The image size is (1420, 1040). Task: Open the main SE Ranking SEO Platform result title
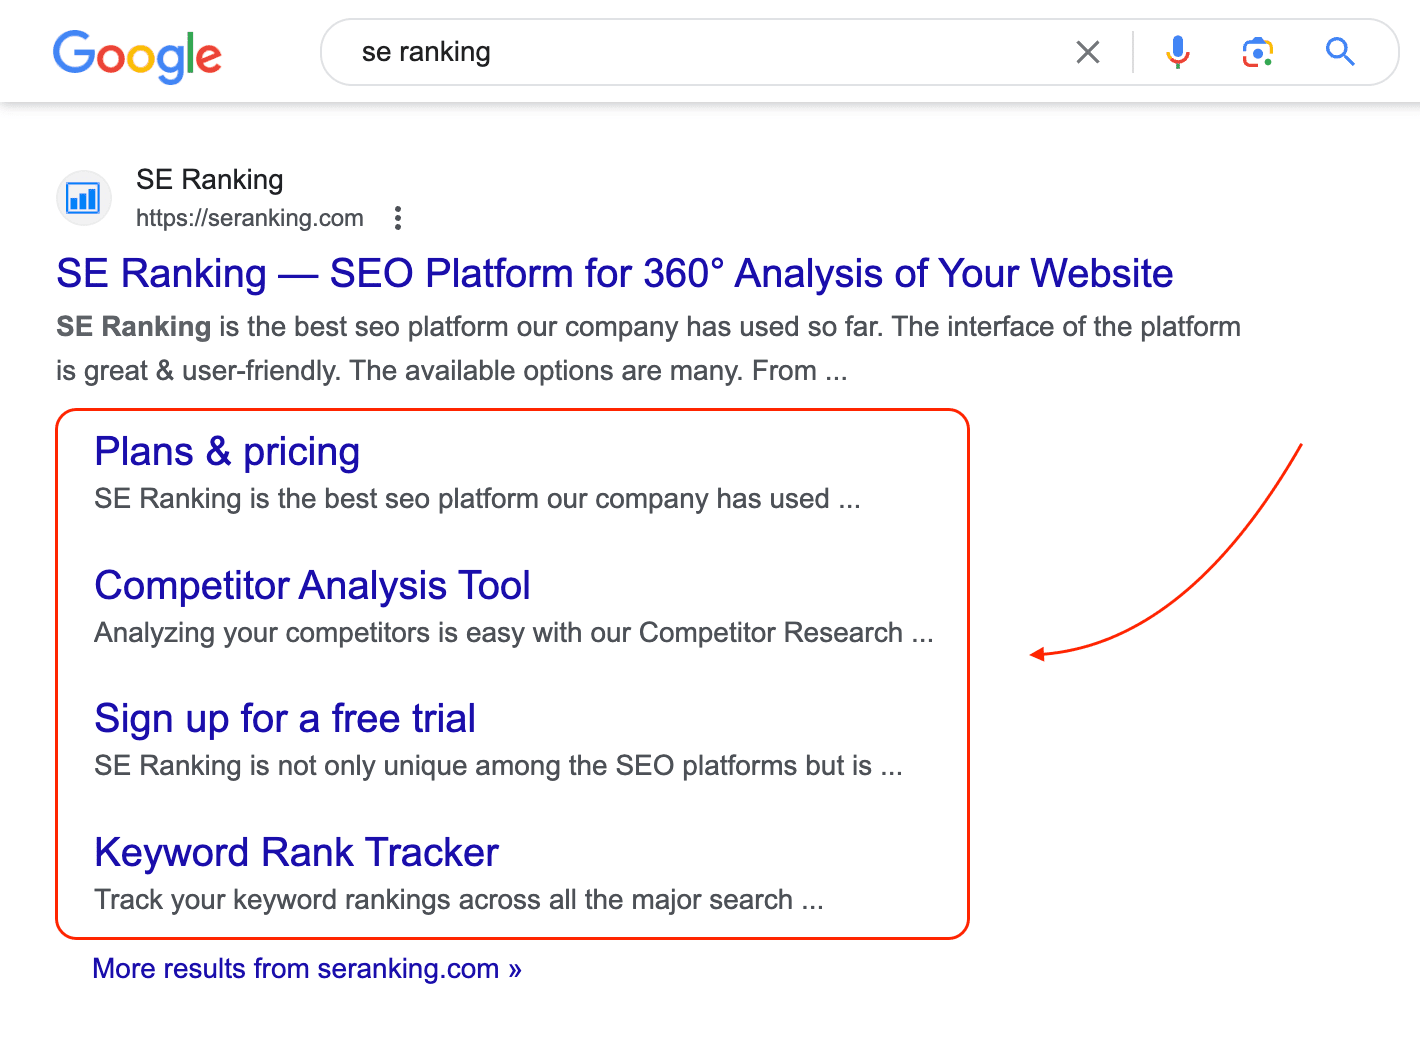point(615,273)
